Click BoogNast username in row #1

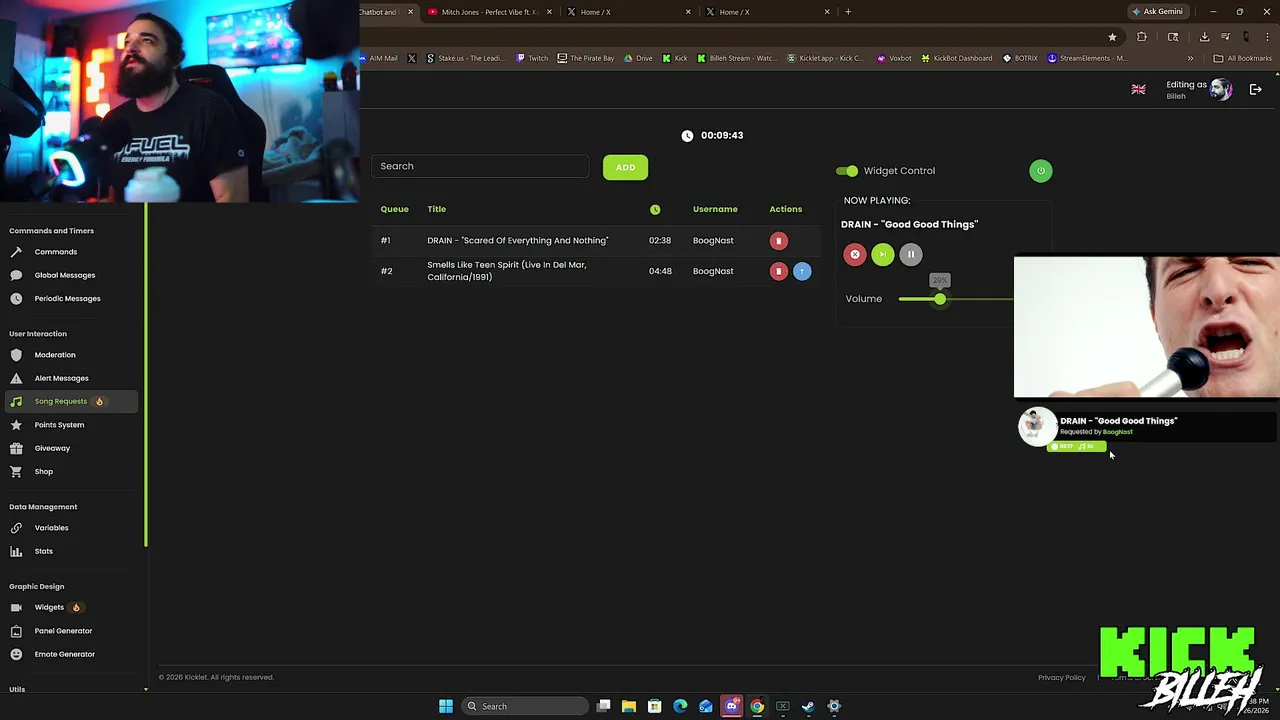(713, 241)
